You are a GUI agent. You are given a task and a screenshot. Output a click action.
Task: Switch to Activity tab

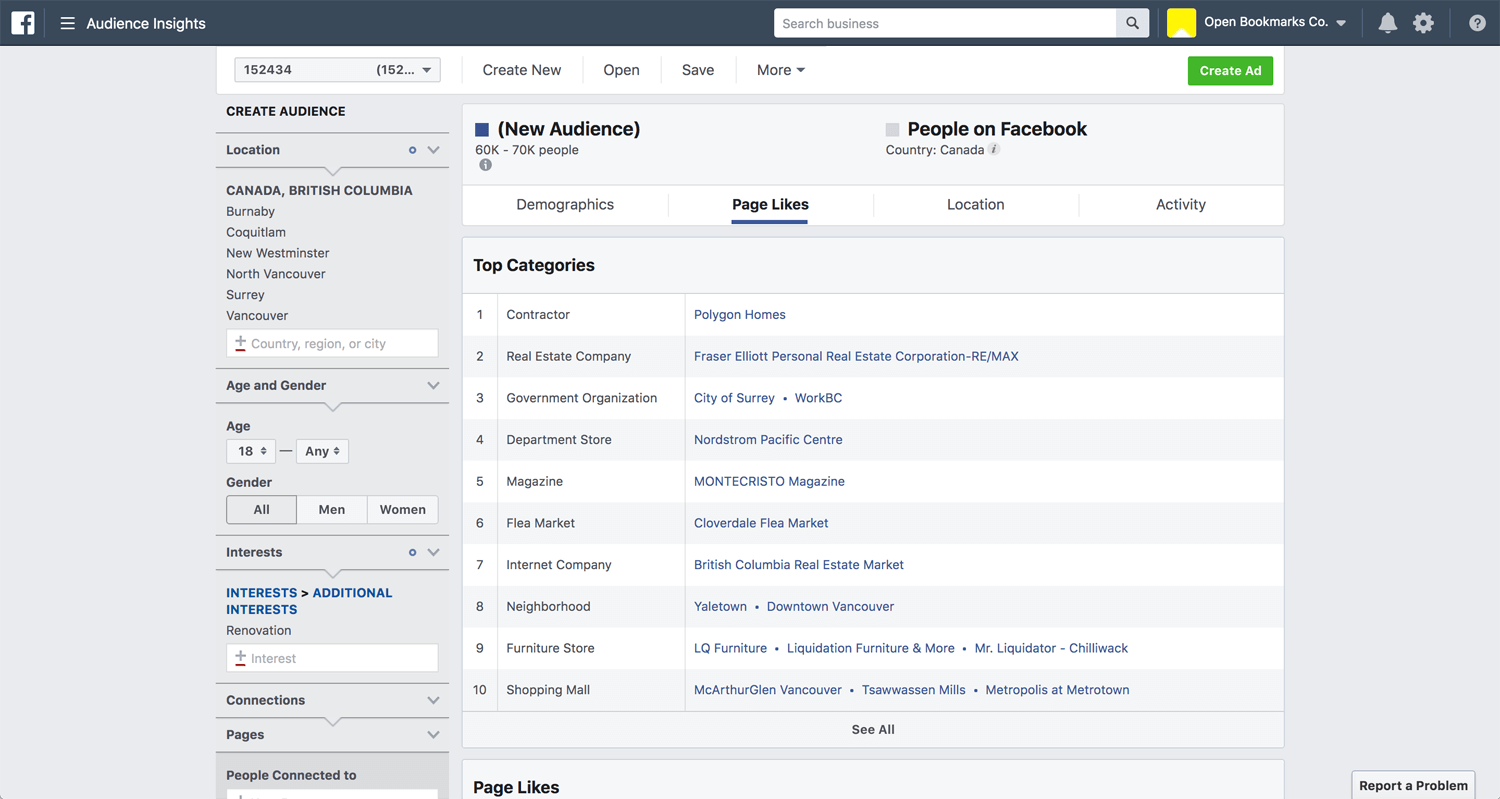pyautogui.click(x=1181, y=205)
